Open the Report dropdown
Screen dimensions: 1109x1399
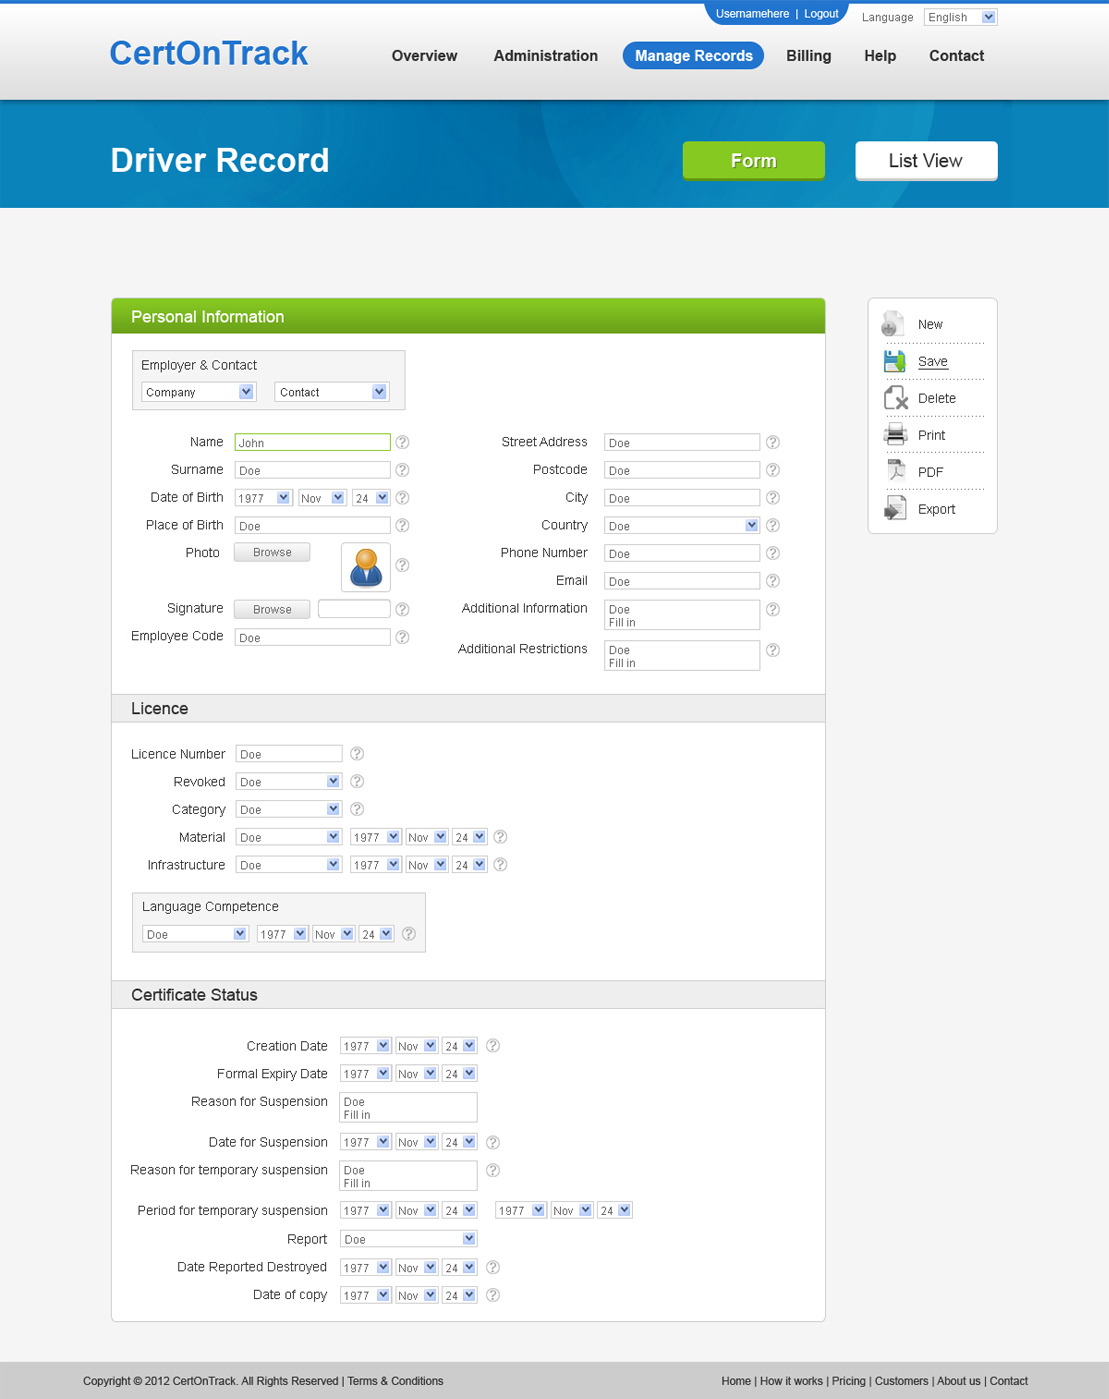[x=409, y=1239]
